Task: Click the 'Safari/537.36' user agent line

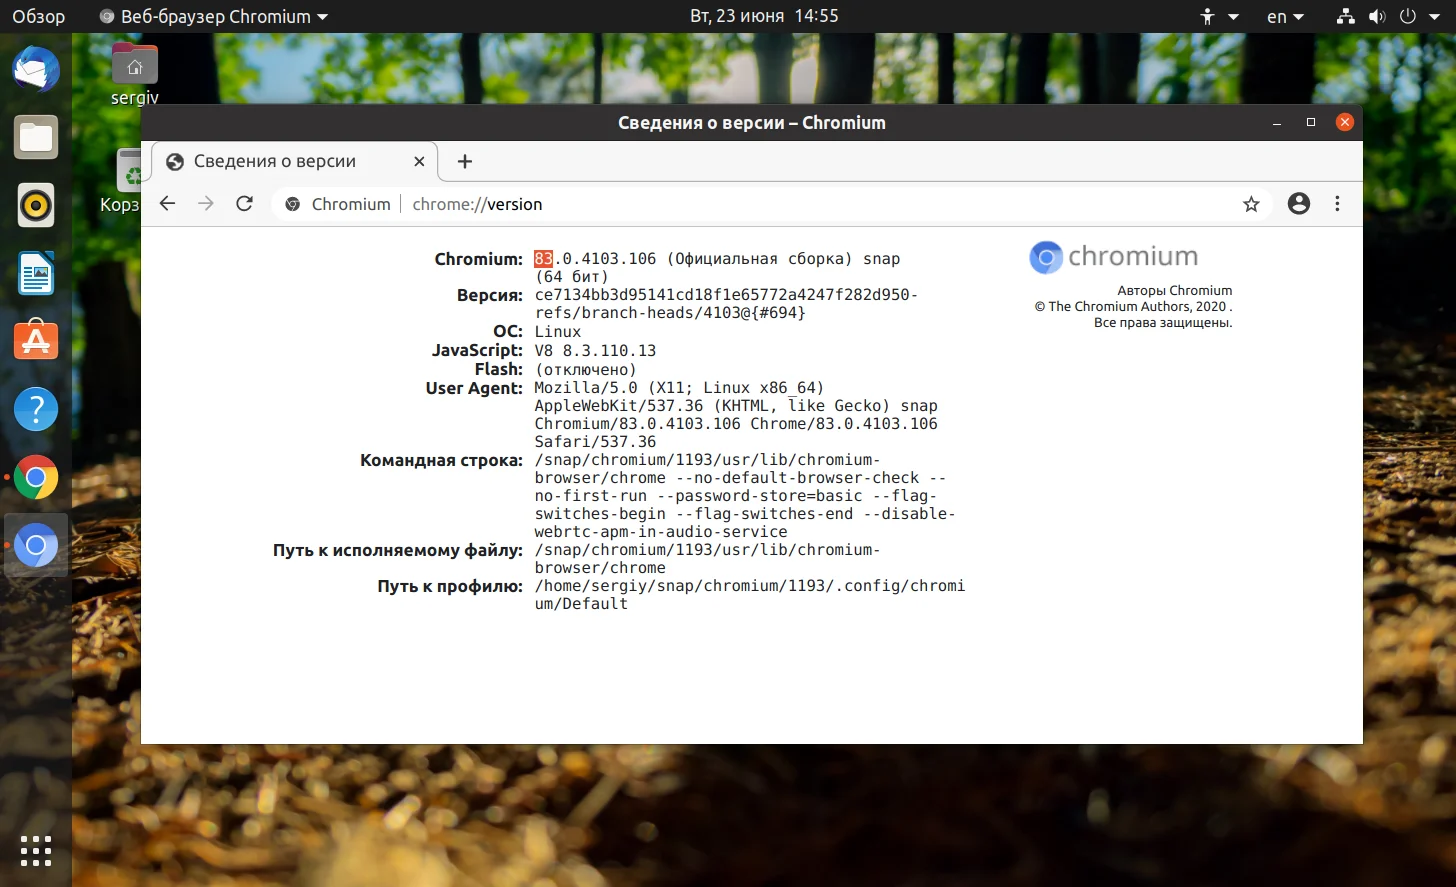Action: pos(595,442)
